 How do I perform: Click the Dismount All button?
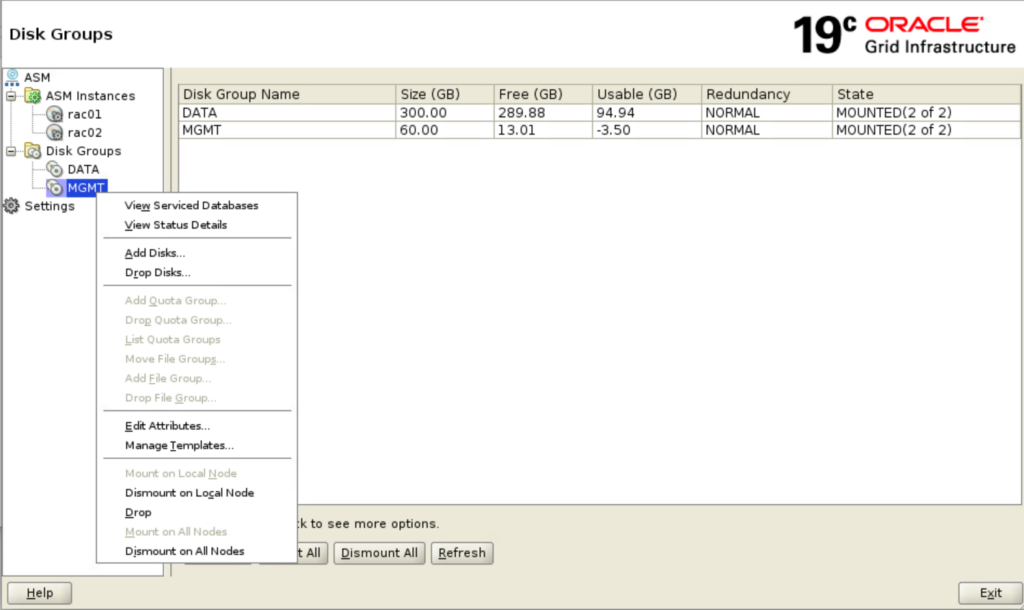coord(380,553)
